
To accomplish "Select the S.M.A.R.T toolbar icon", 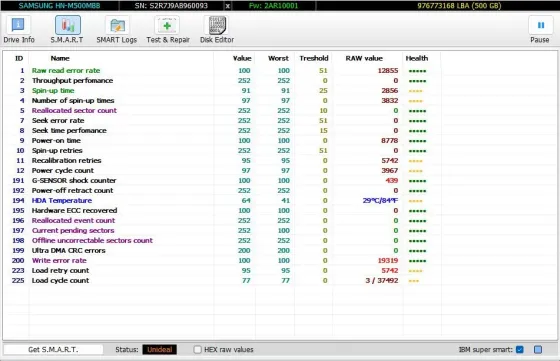I will (67, 30).
